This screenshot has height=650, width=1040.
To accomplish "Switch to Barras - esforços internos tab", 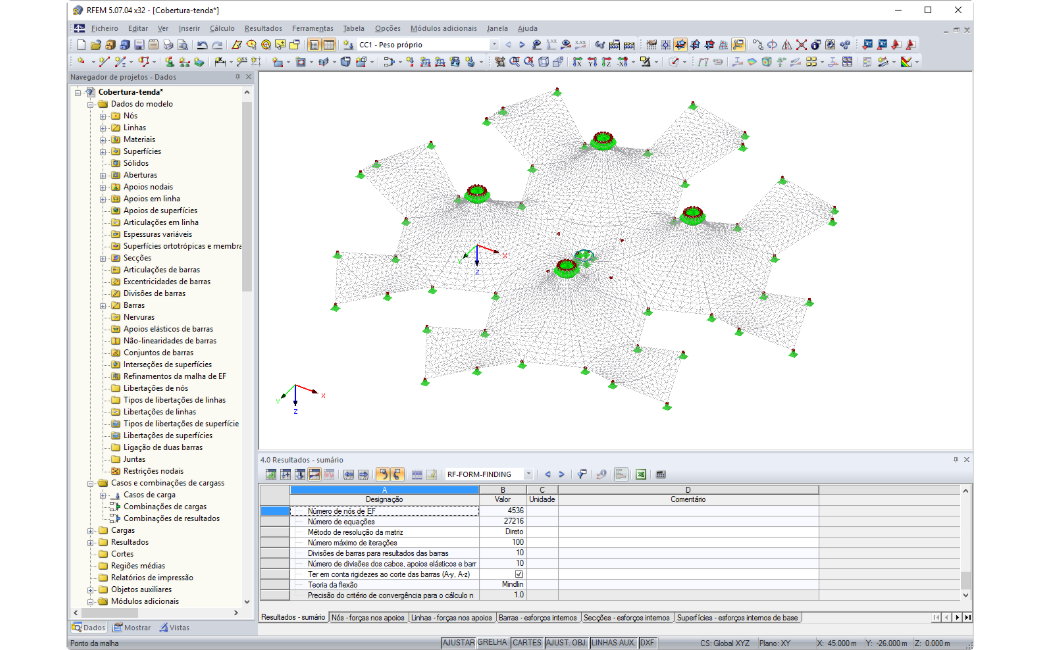I will pyautogui.click(x=538, y=618).
